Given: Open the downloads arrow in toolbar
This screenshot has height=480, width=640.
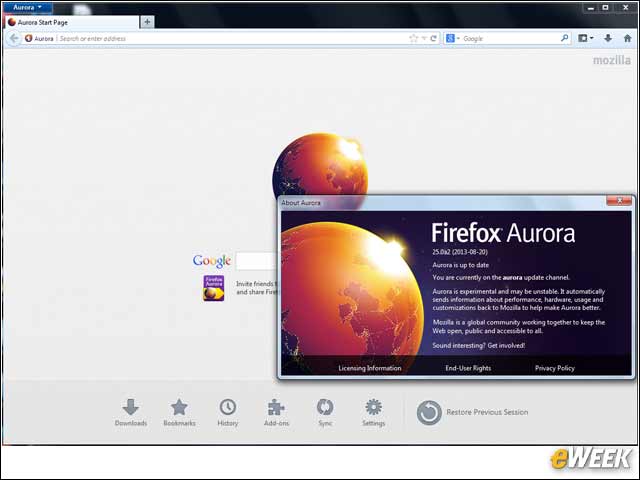Looking at the screenshot, I should 608,38.
